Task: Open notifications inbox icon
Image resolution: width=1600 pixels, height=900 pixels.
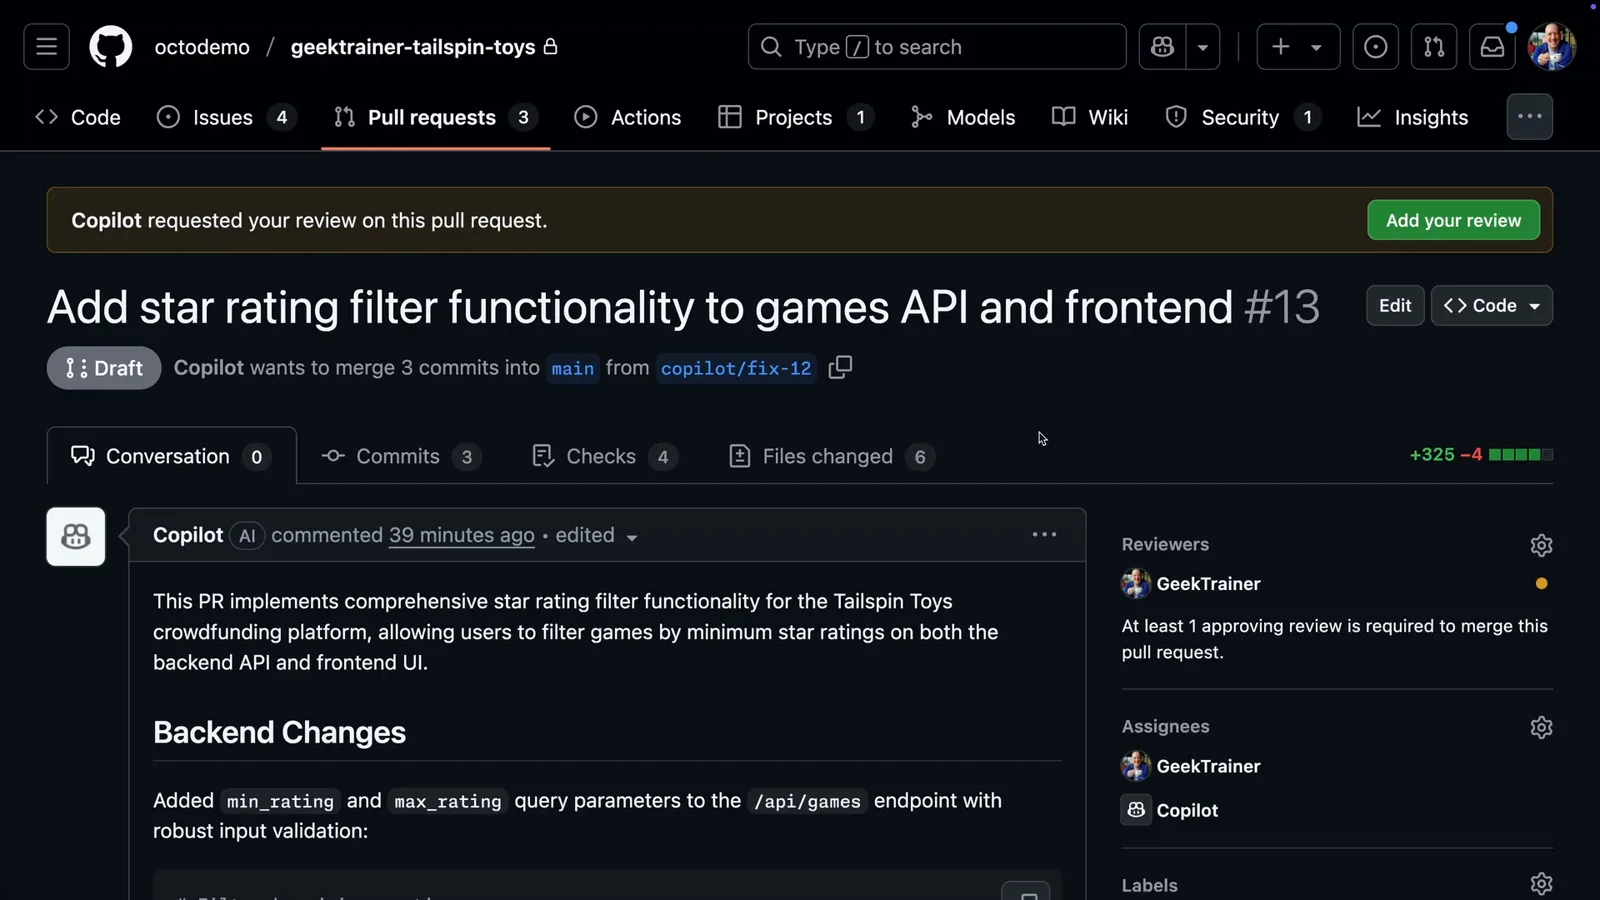Action: [1492, 47]
